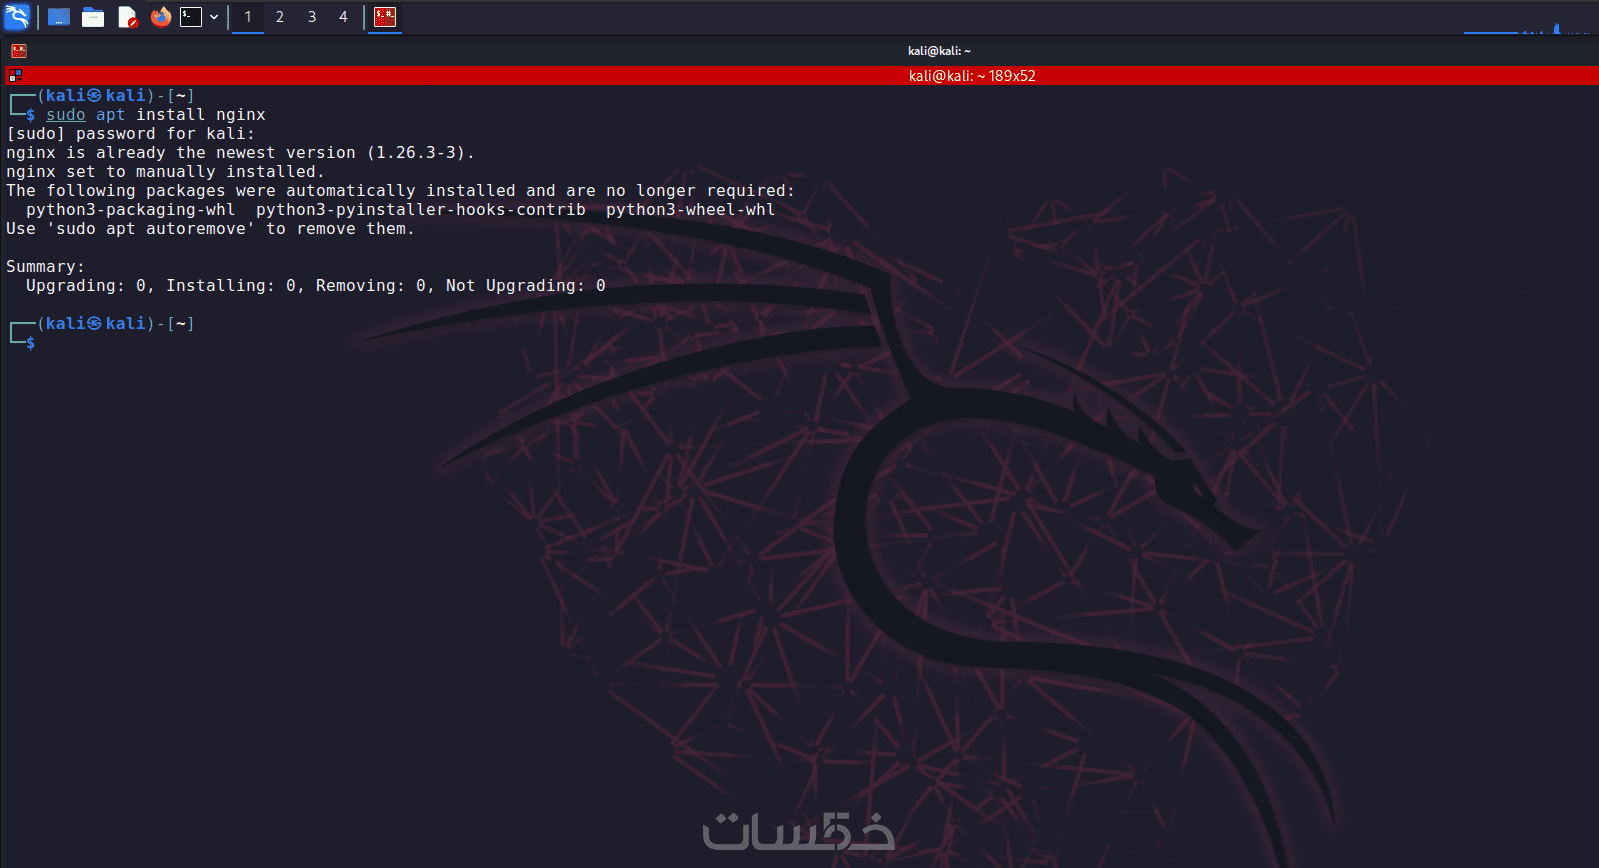1599x868 pixels.
Task: Switch to workspace 1
Action: [x=248, y=17]
